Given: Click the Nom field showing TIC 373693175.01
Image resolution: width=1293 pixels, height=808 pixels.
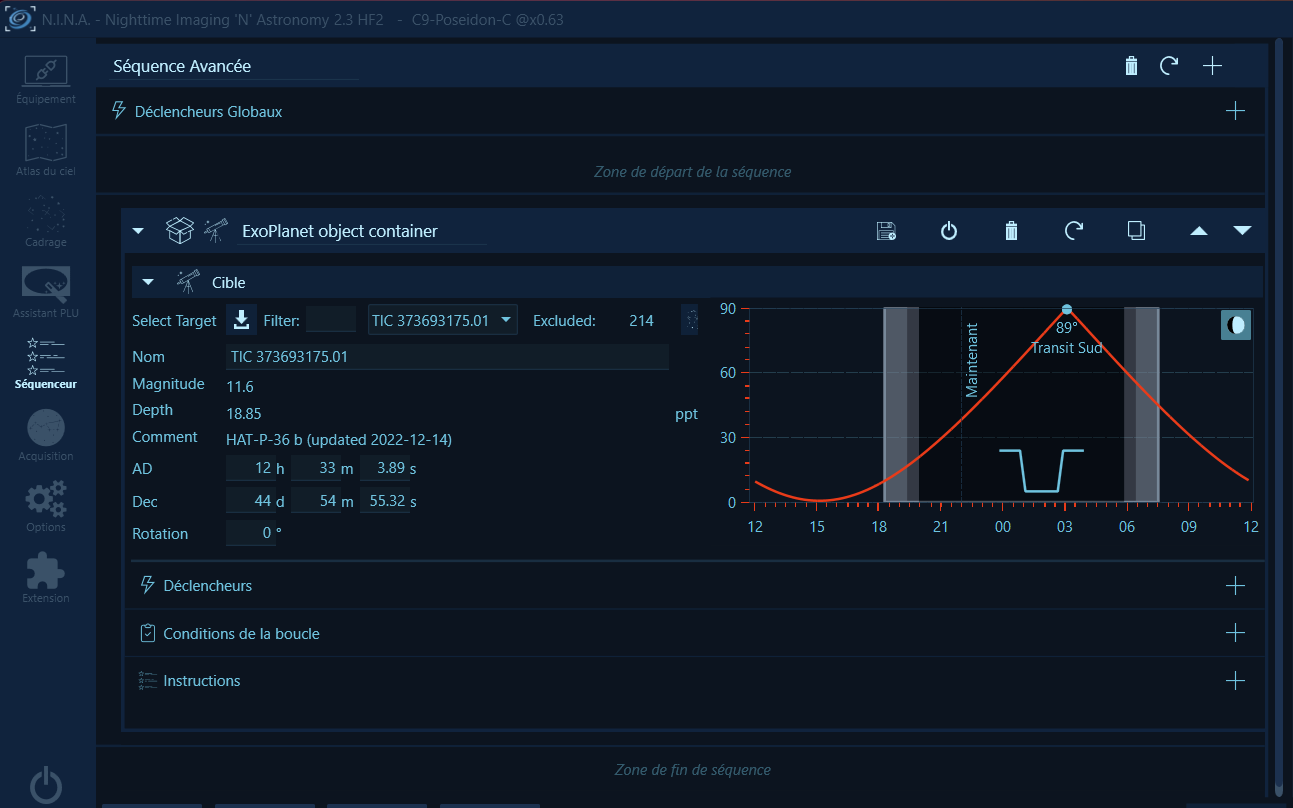Looking at the screenshot, I should coord(448,357).
